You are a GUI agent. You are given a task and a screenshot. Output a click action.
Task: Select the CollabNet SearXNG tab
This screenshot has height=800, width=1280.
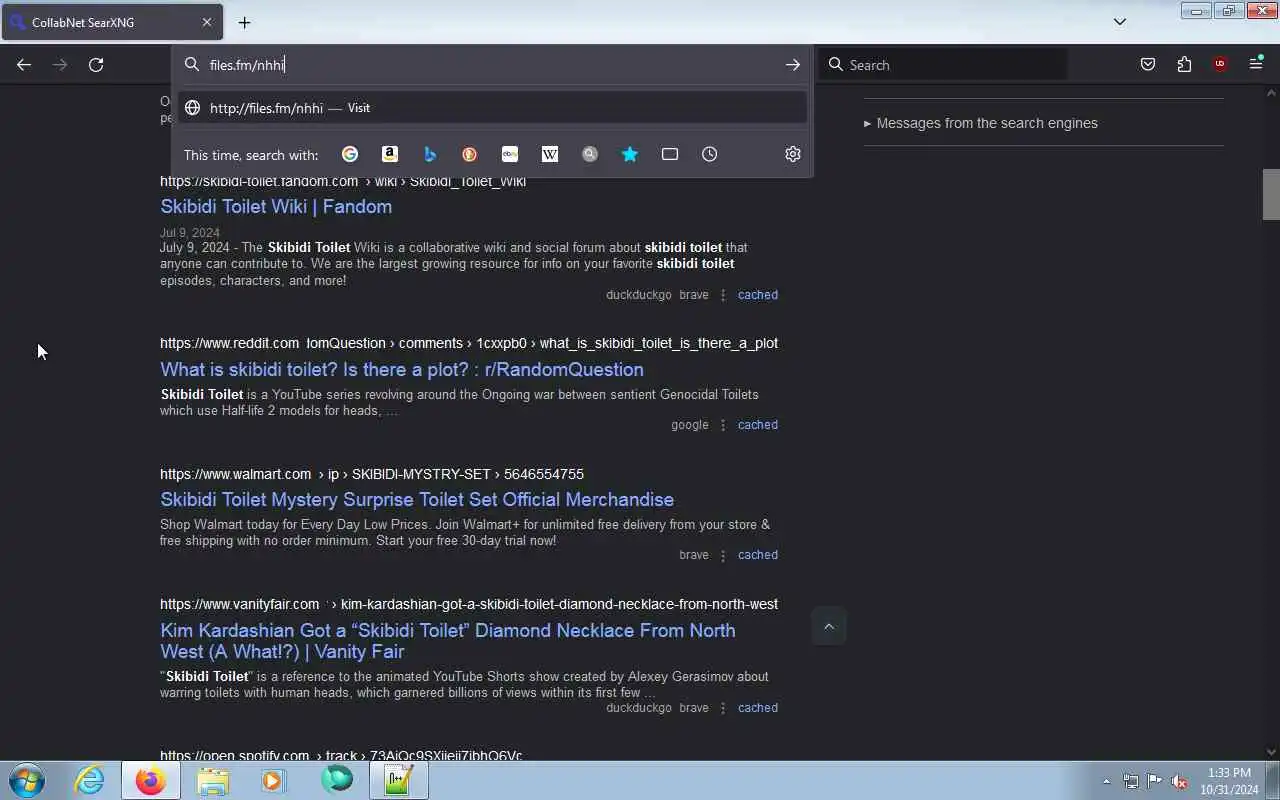112,22
